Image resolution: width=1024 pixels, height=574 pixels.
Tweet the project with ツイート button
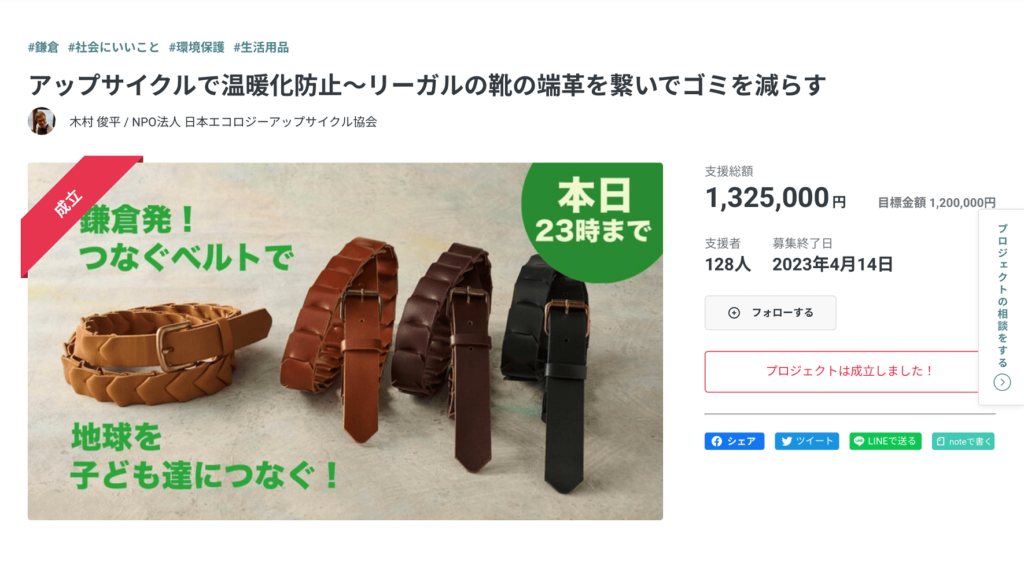click(x=807, y=441)
